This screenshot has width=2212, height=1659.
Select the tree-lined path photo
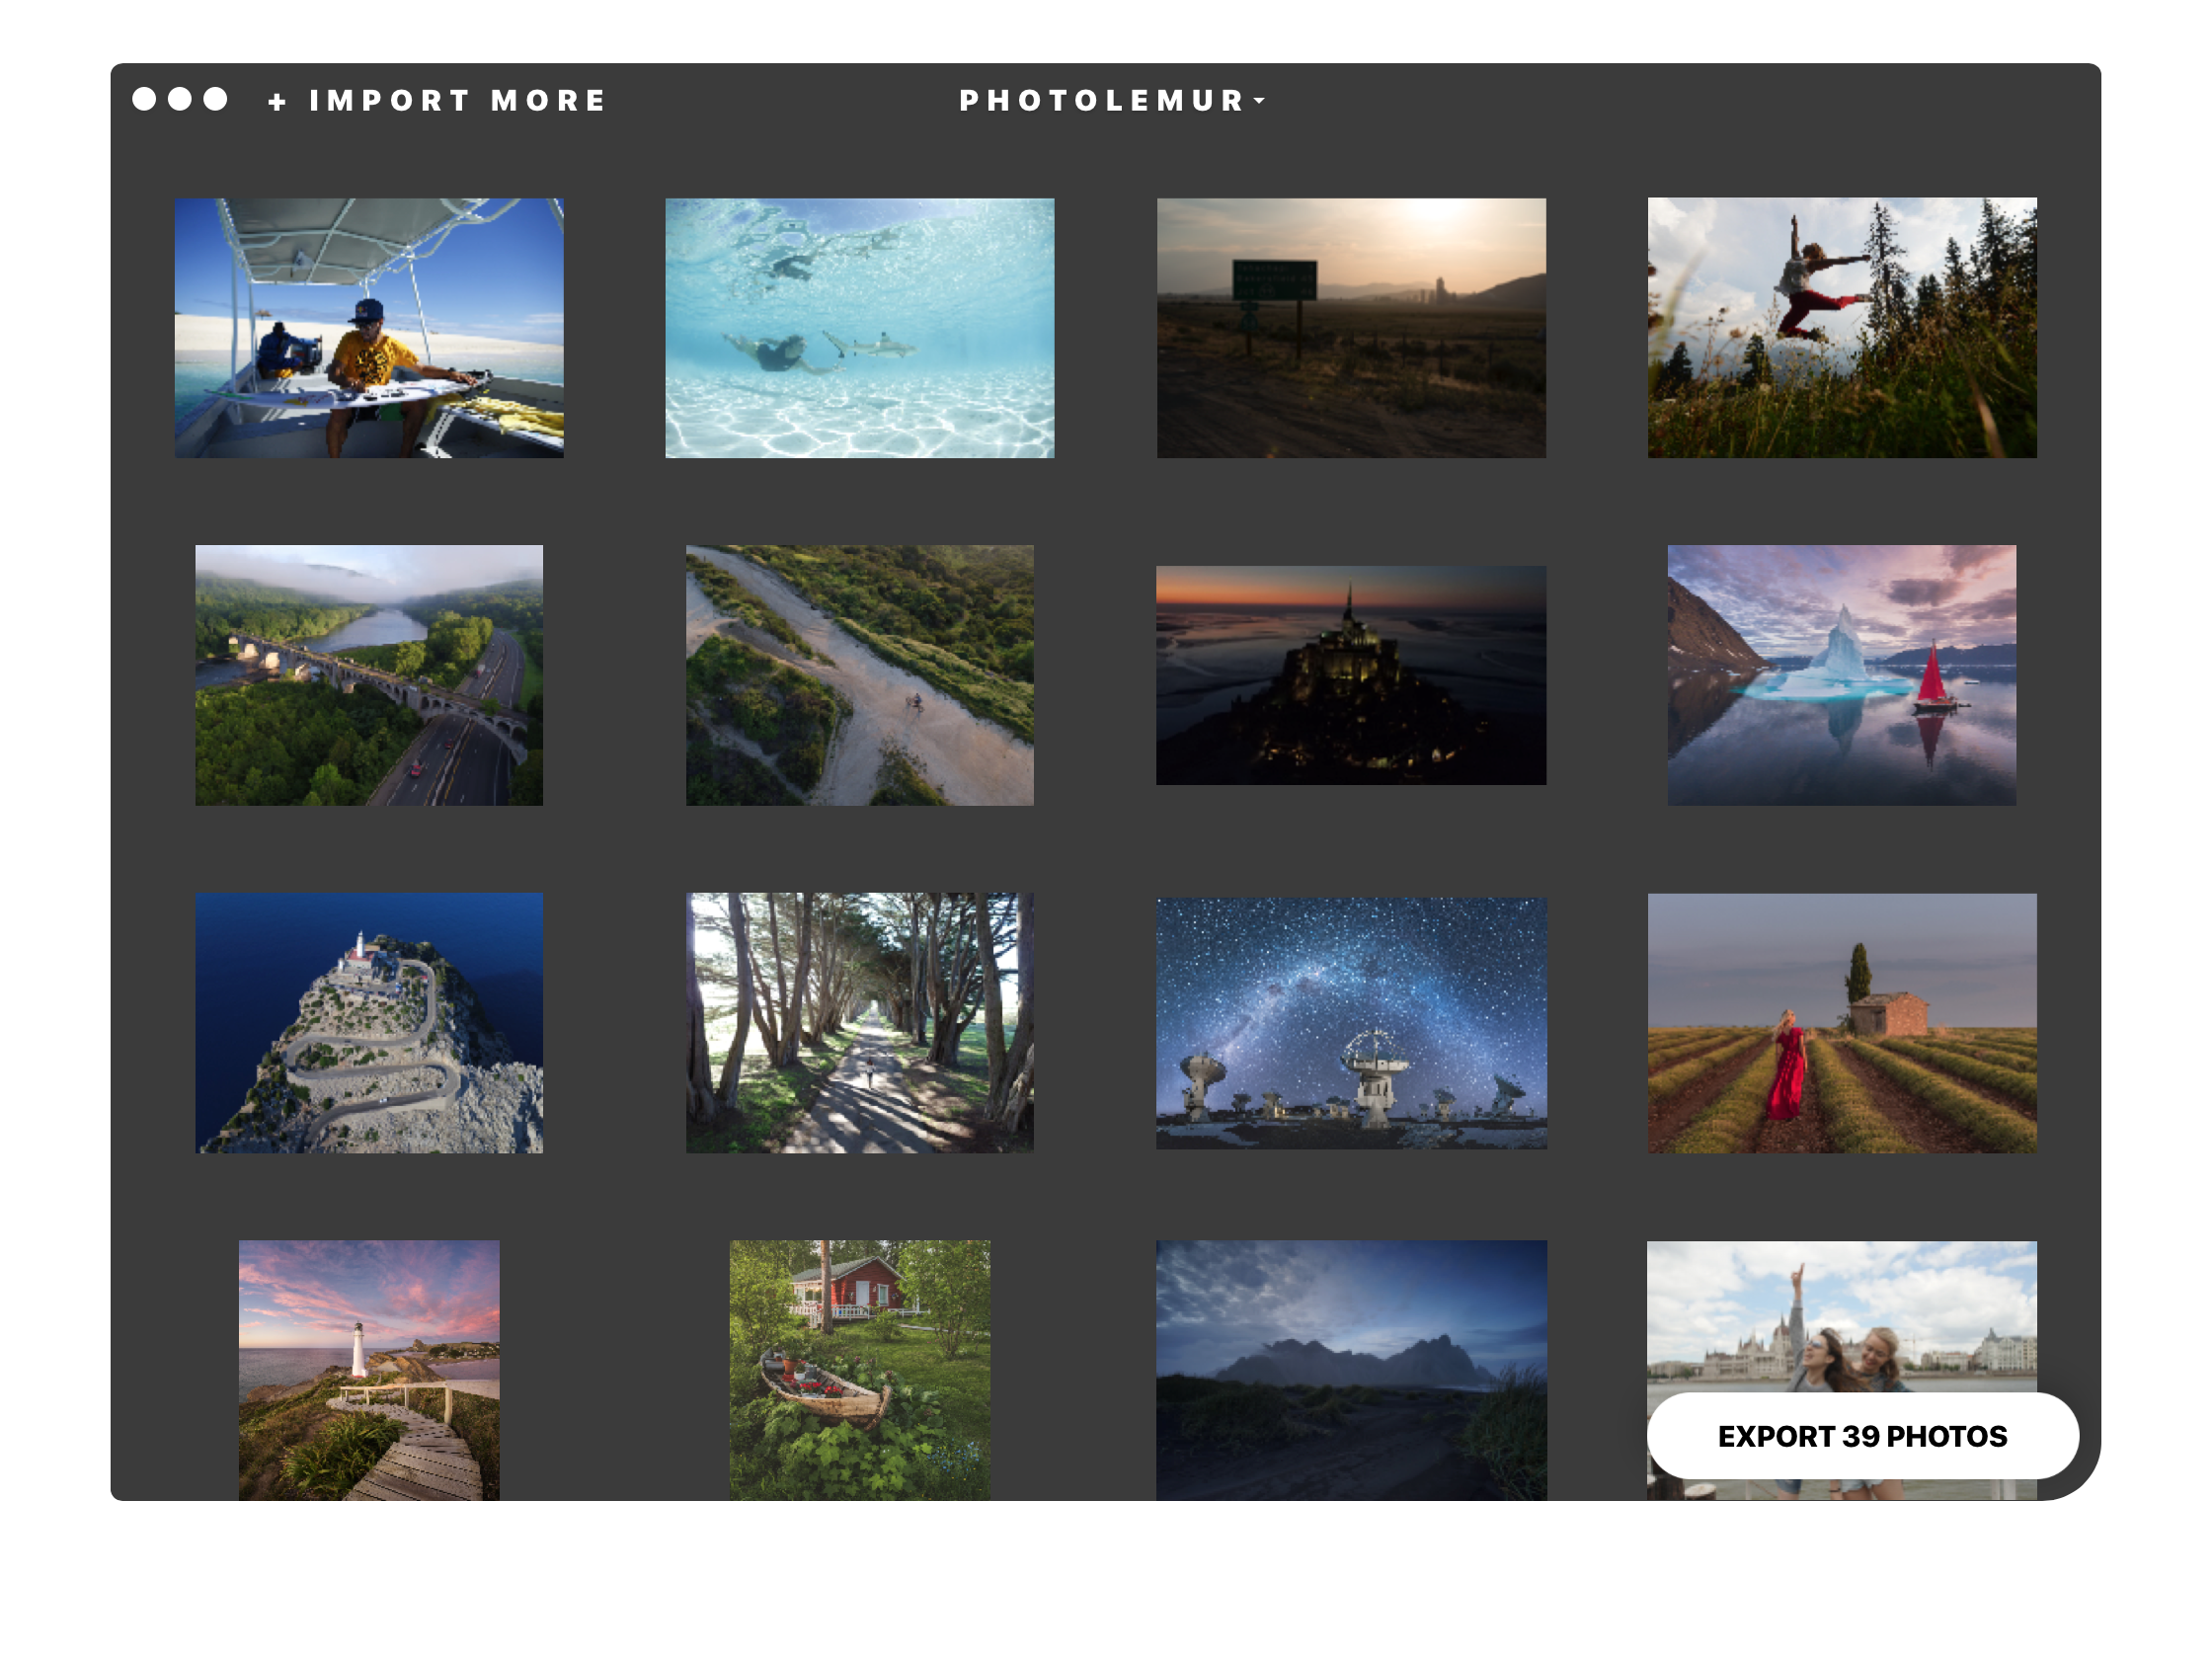pyautogui.click(x=859, y=1023)
